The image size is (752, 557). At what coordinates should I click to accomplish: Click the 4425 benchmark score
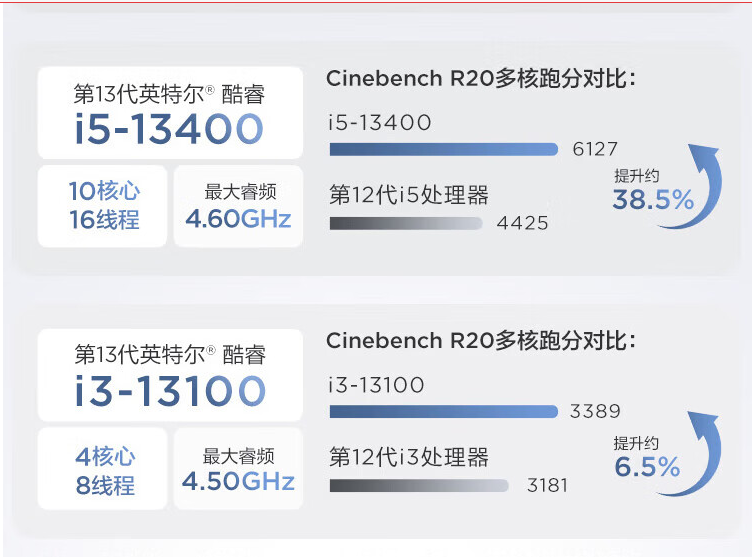click(522, 223)
